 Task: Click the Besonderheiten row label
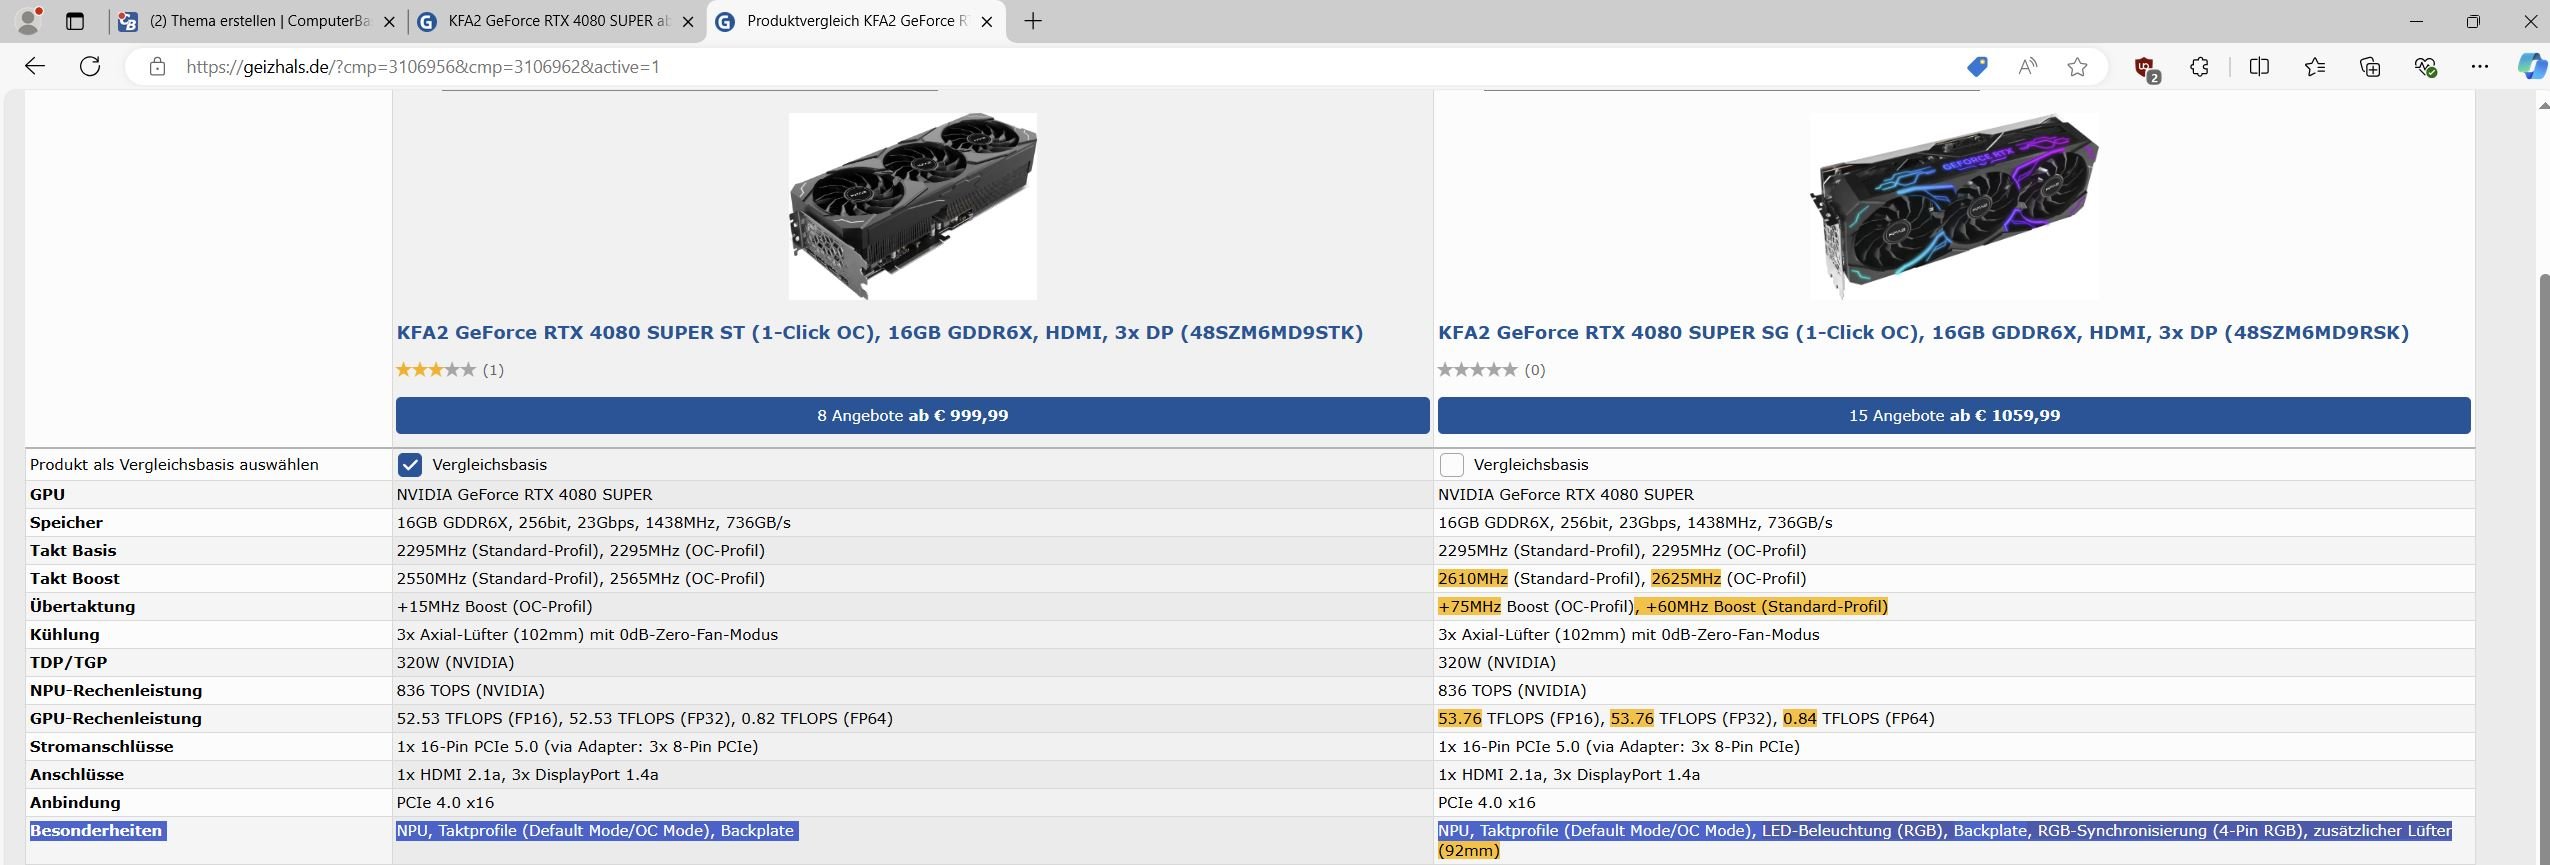click(x=97, y=831)
